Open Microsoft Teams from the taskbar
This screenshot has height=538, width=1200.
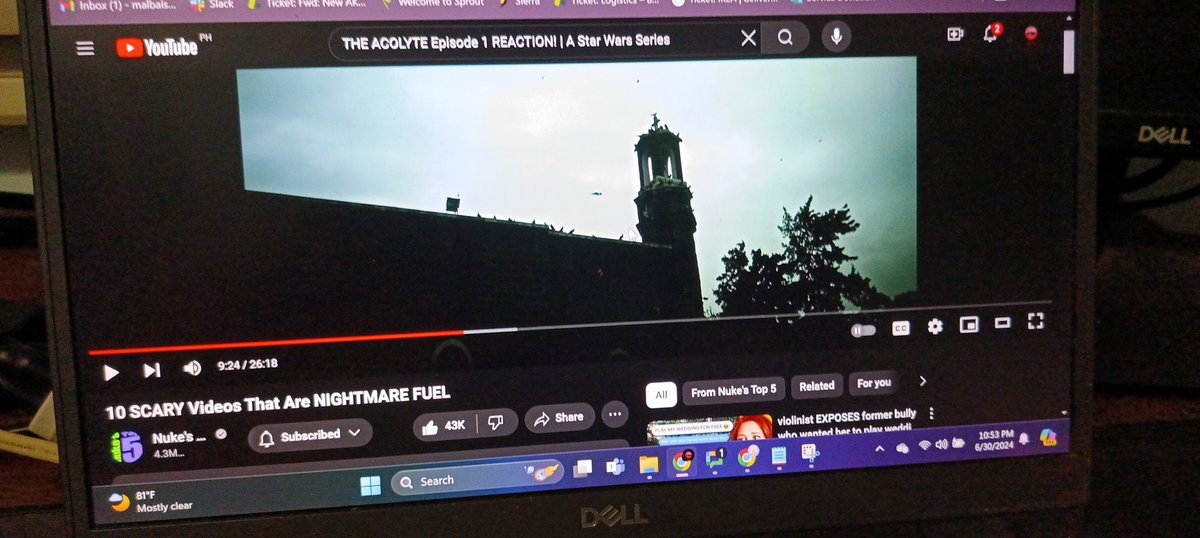[615, 466]
